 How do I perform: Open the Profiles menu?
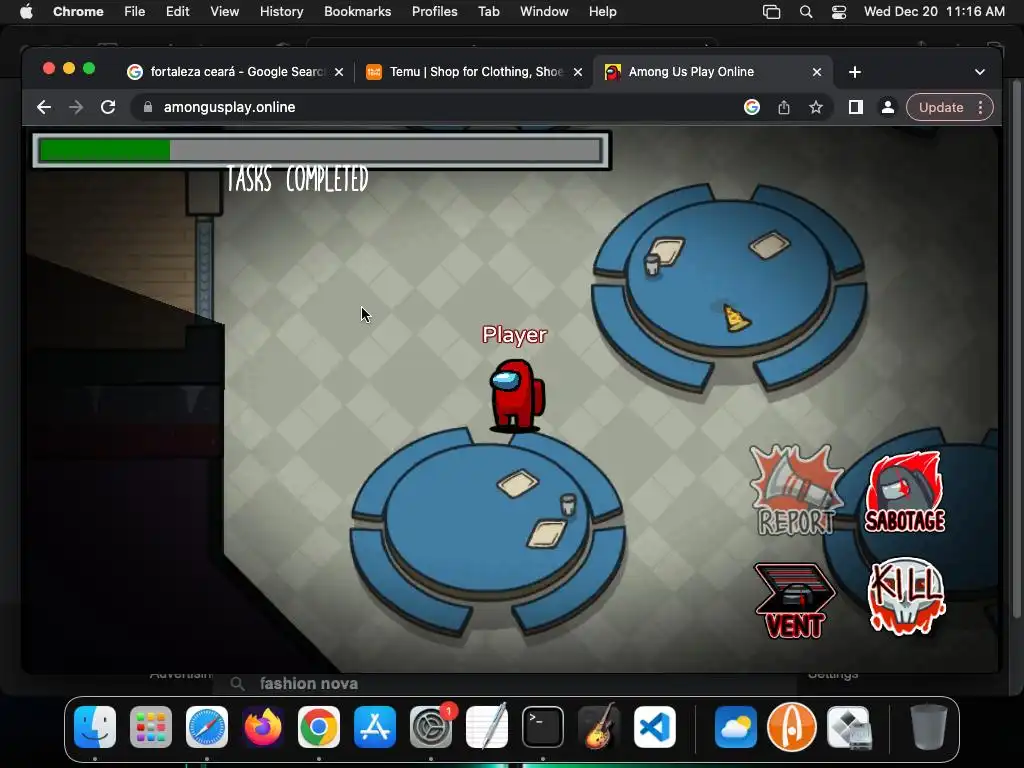[x=435, y=11]
